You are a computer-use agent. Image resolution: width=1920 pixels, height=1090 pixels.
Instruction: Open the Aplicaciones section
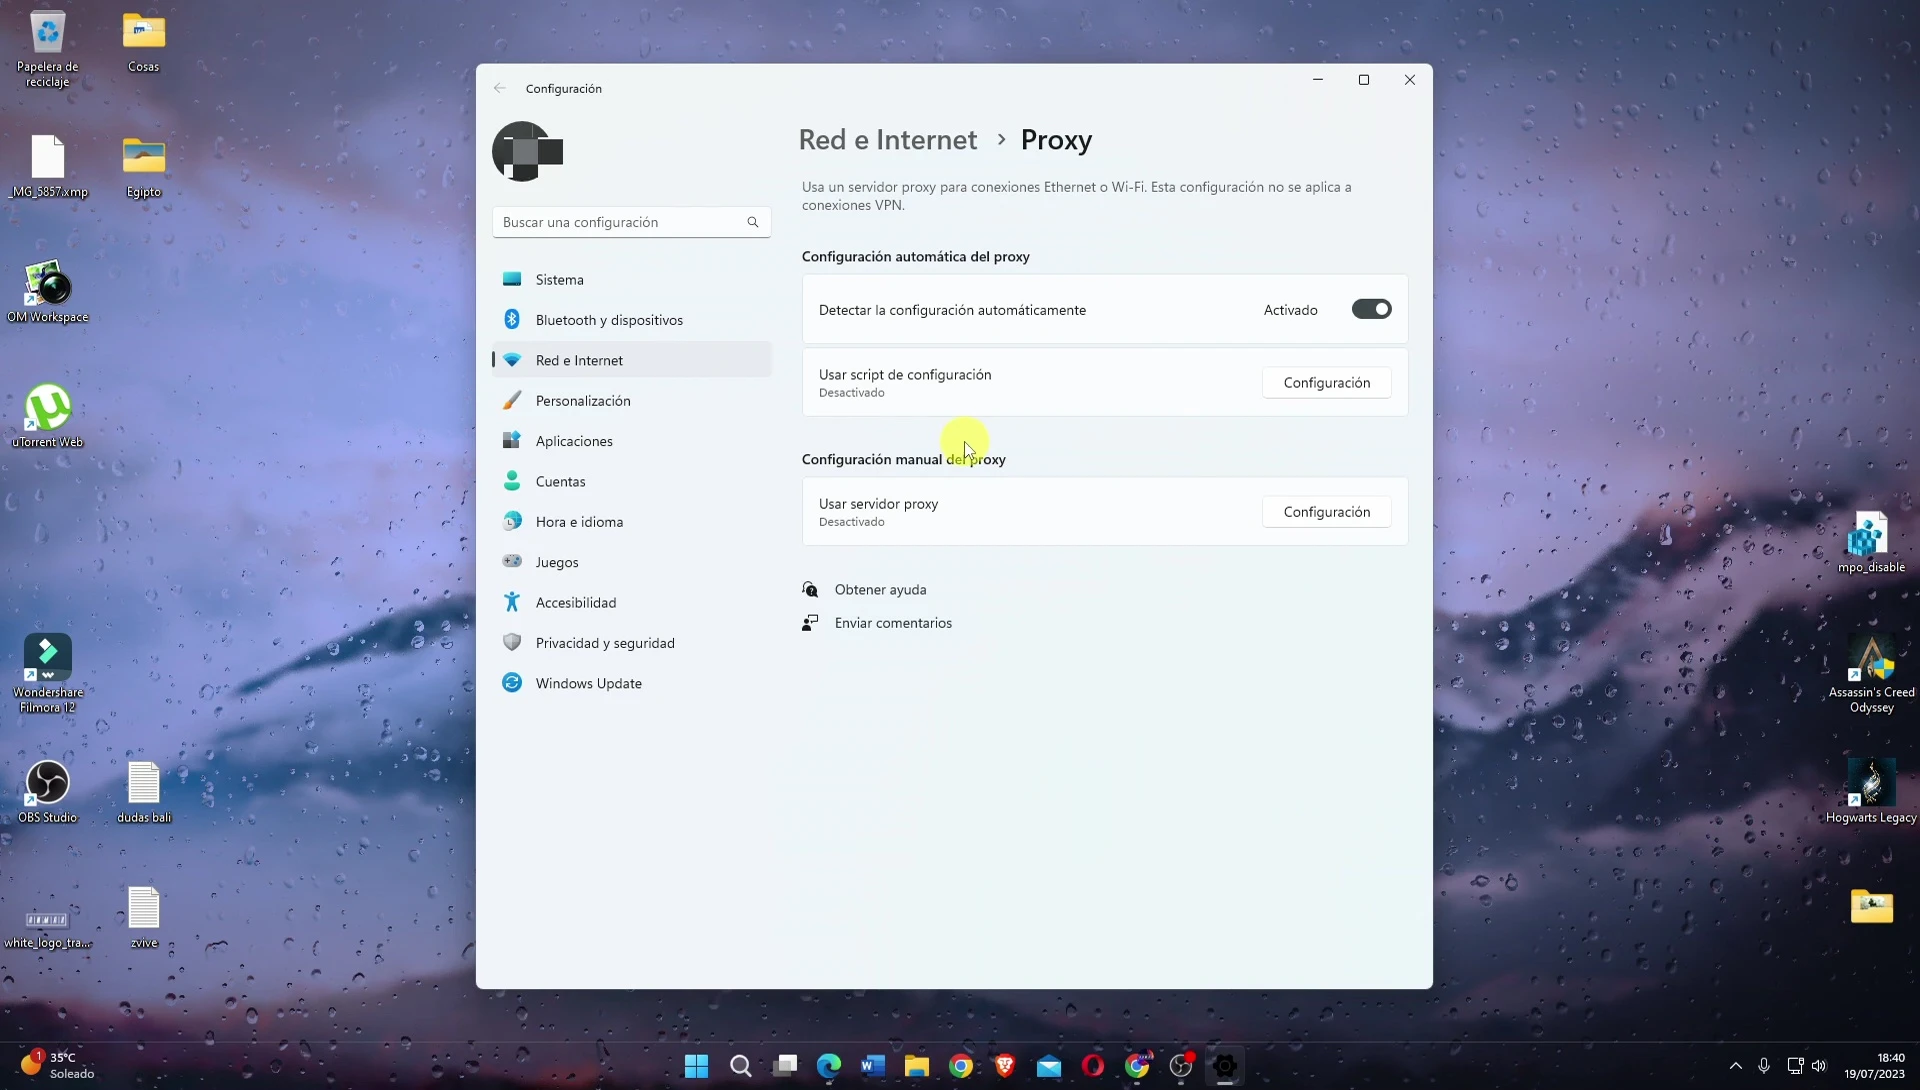pyautogui.click(x=631, y=441)
